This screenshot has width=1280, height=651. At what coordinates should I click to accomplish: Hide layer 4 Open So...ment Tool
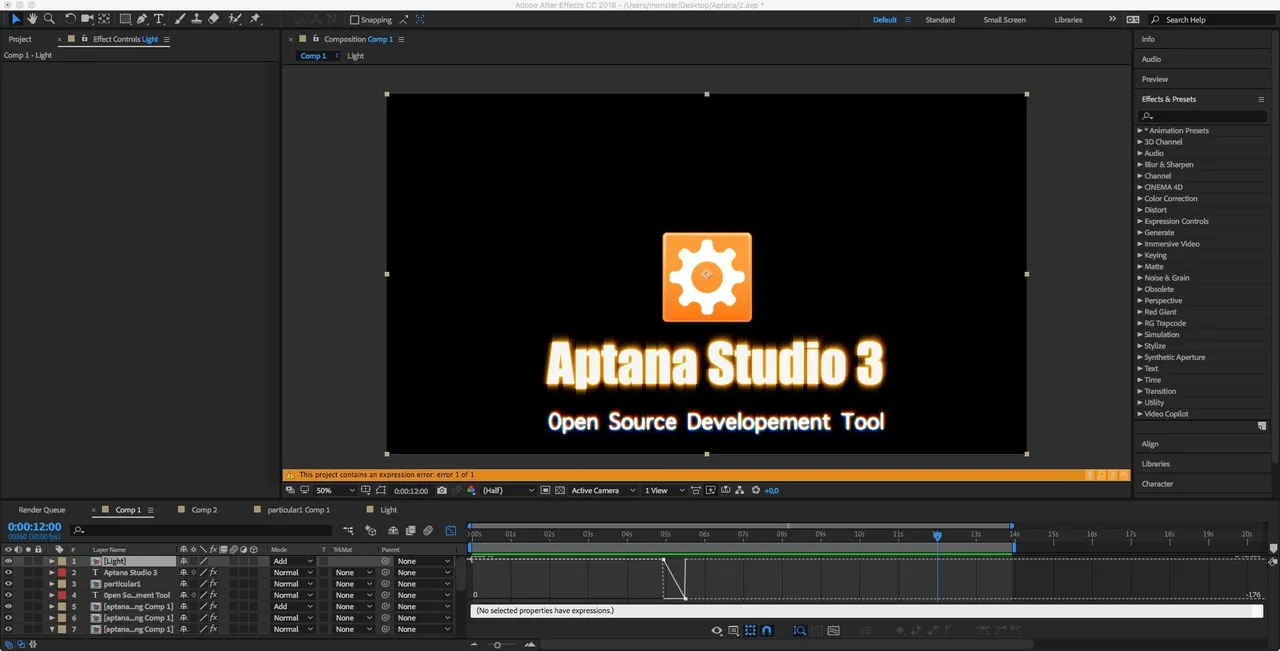click(x=8, y=595)
